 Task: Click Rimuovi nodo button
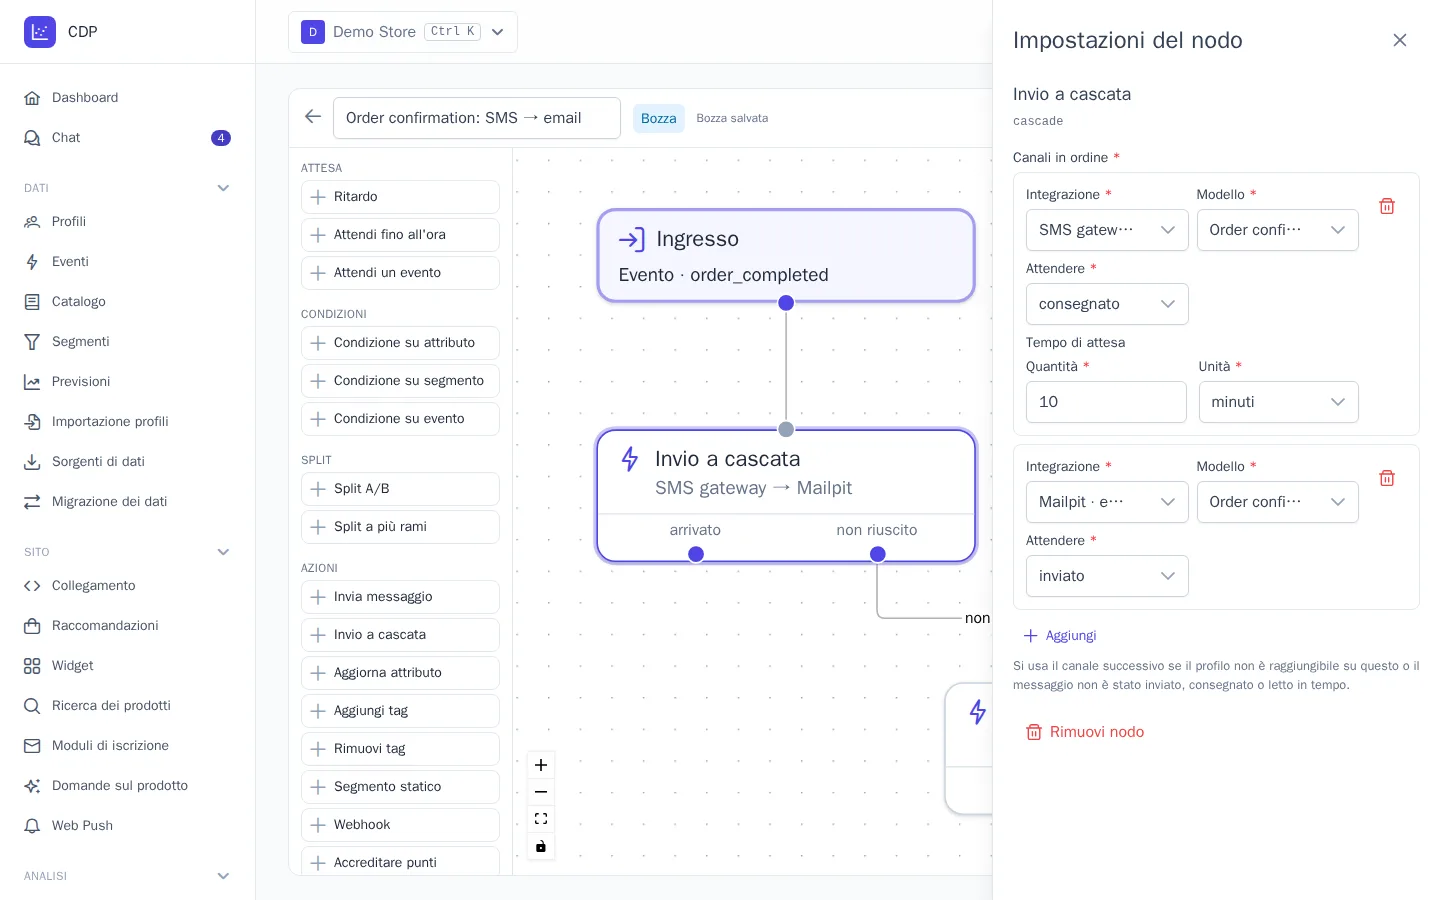tap(1085, 732)
